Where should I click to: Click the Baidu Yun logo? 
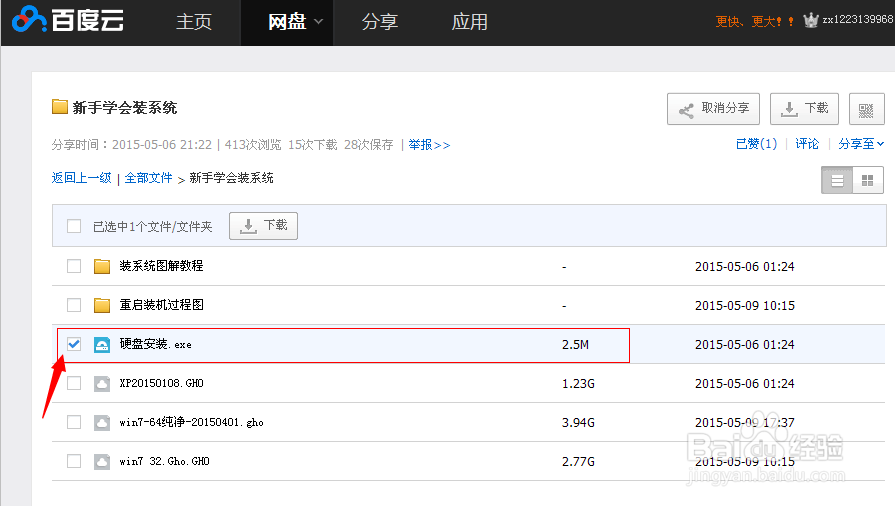pos(67,20)
